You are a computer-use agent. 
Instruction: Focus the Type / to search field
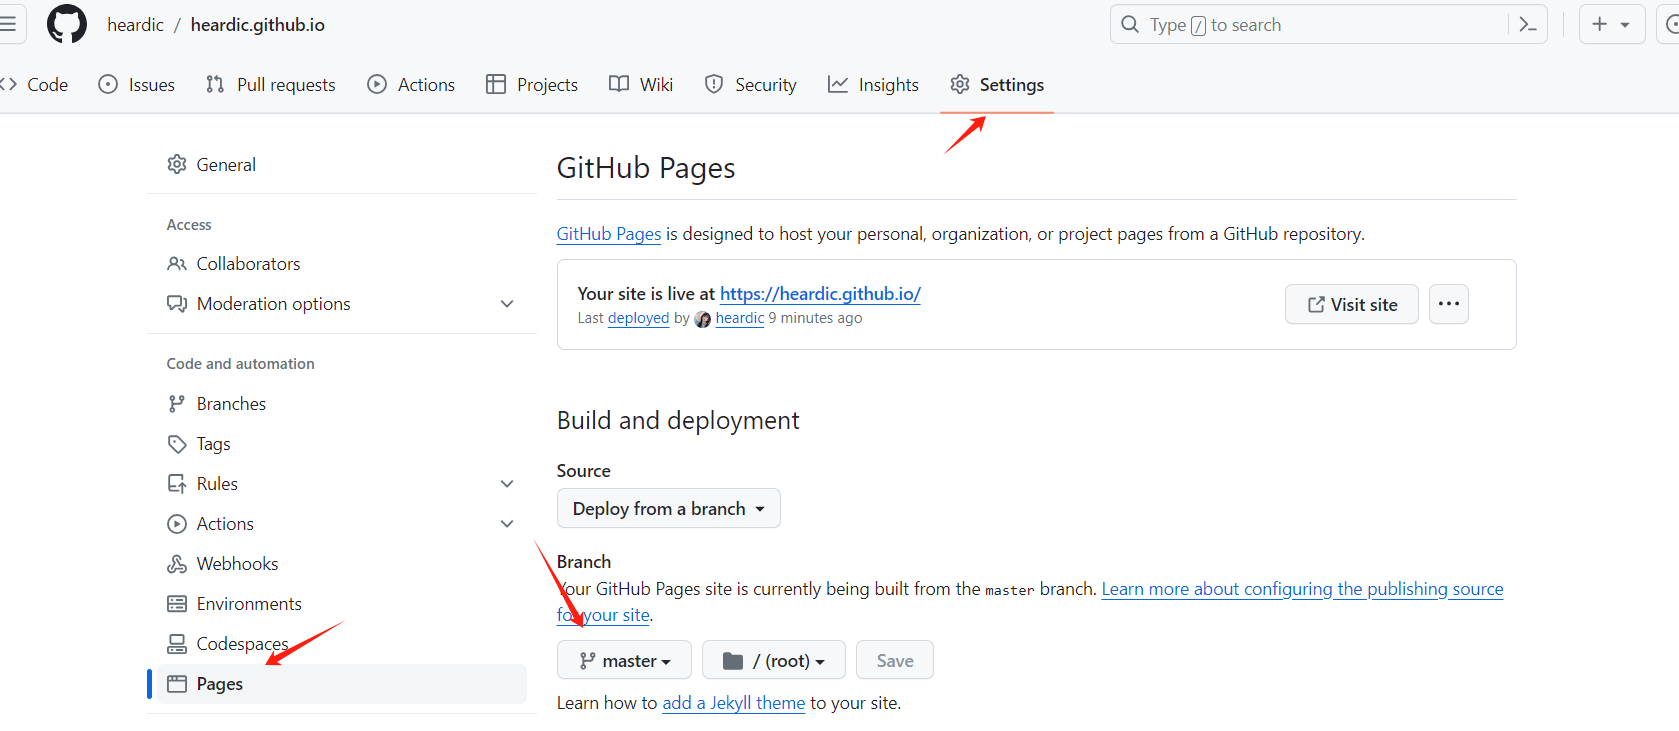(1329, 24)
